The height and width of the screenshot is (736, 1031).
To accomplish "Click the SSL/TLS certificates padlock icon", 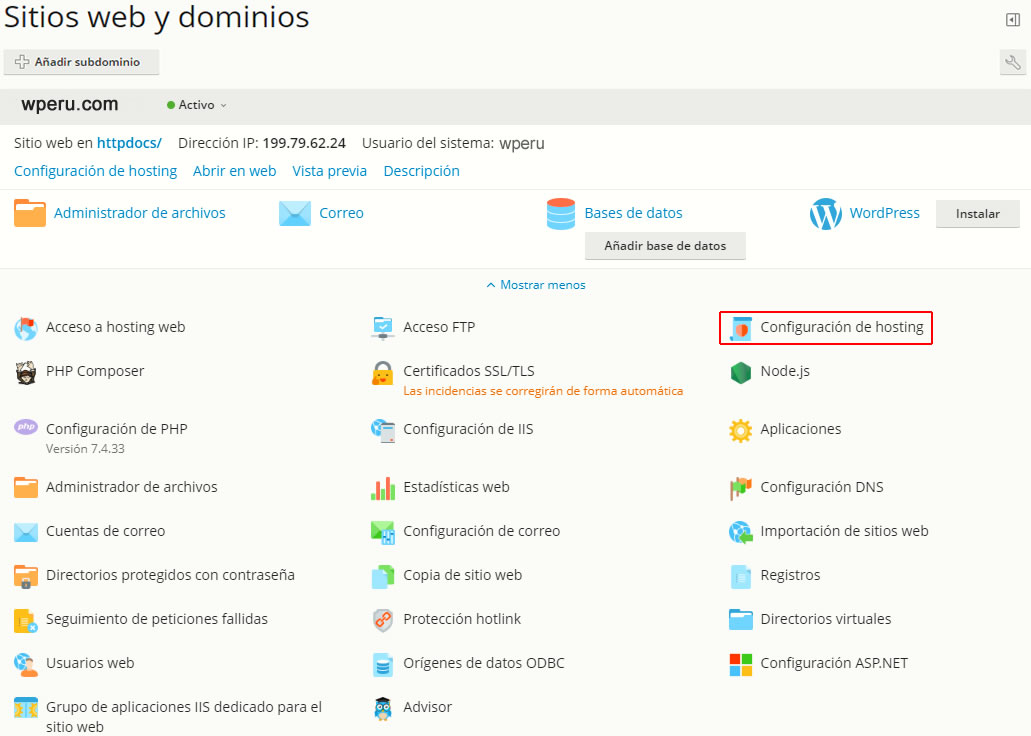I will [x=382, y=373].
